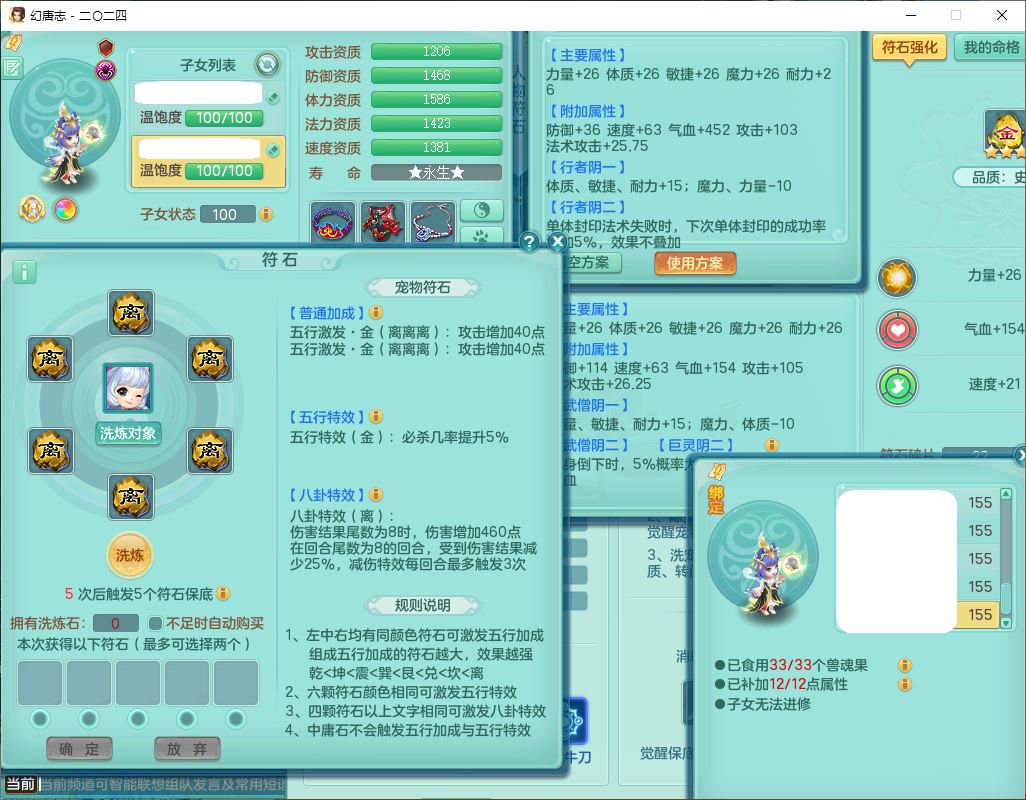Select the last rune stone radio circle
This screenshot has height=800, width=1026.
pos(236,718)
